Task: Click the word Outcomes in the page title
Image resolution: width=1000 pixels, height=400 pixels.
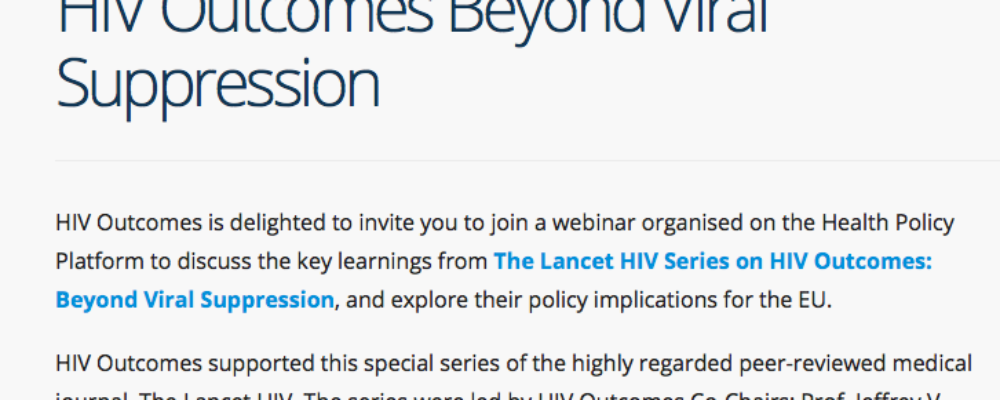Action: (x=297, y=18)
